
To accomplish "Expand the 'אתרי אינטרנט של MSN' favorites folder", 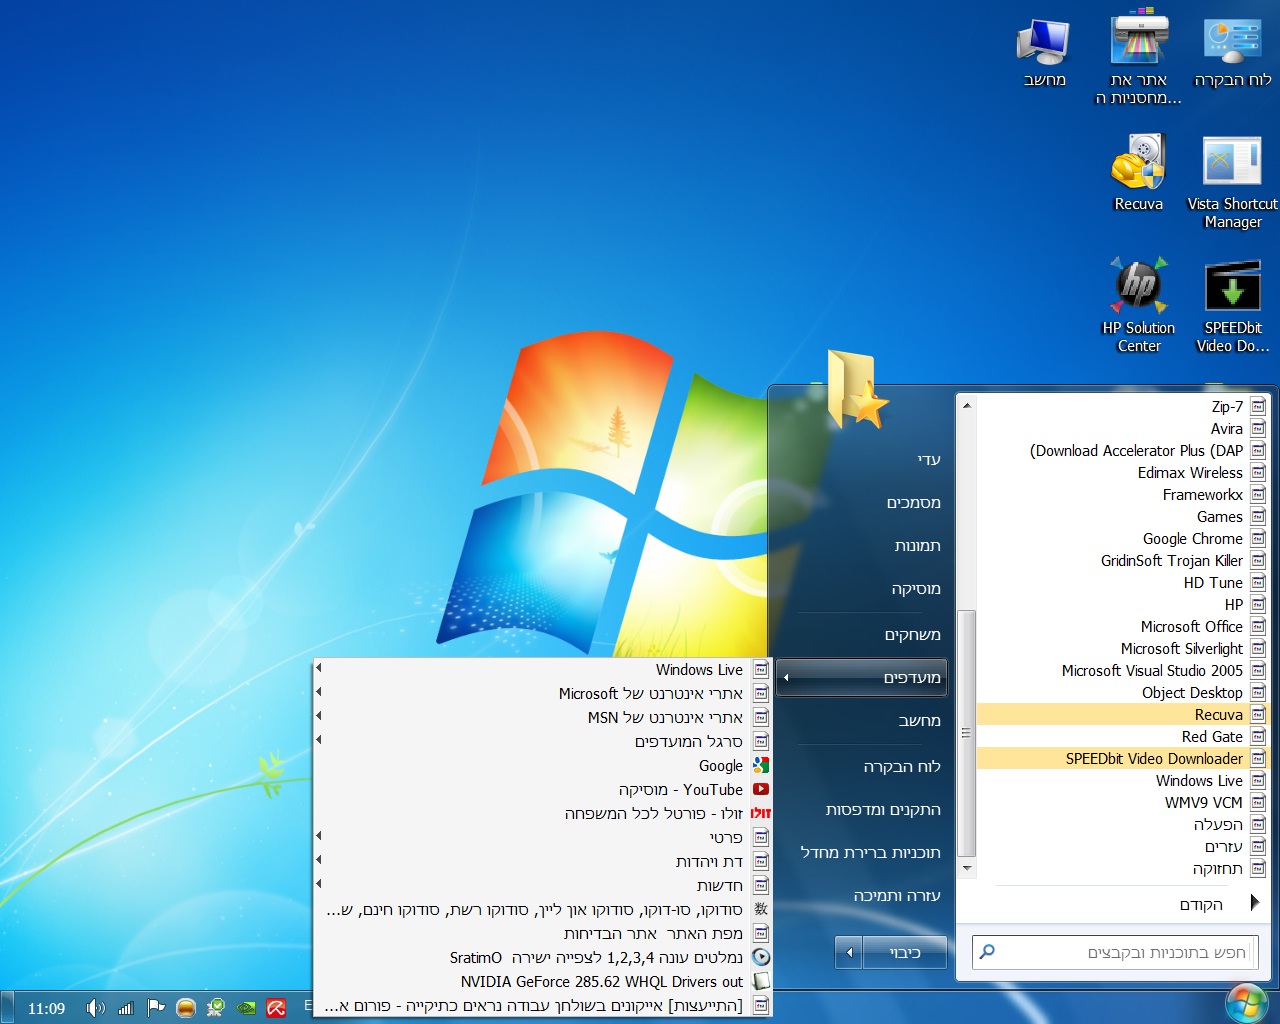I will 542,718.
